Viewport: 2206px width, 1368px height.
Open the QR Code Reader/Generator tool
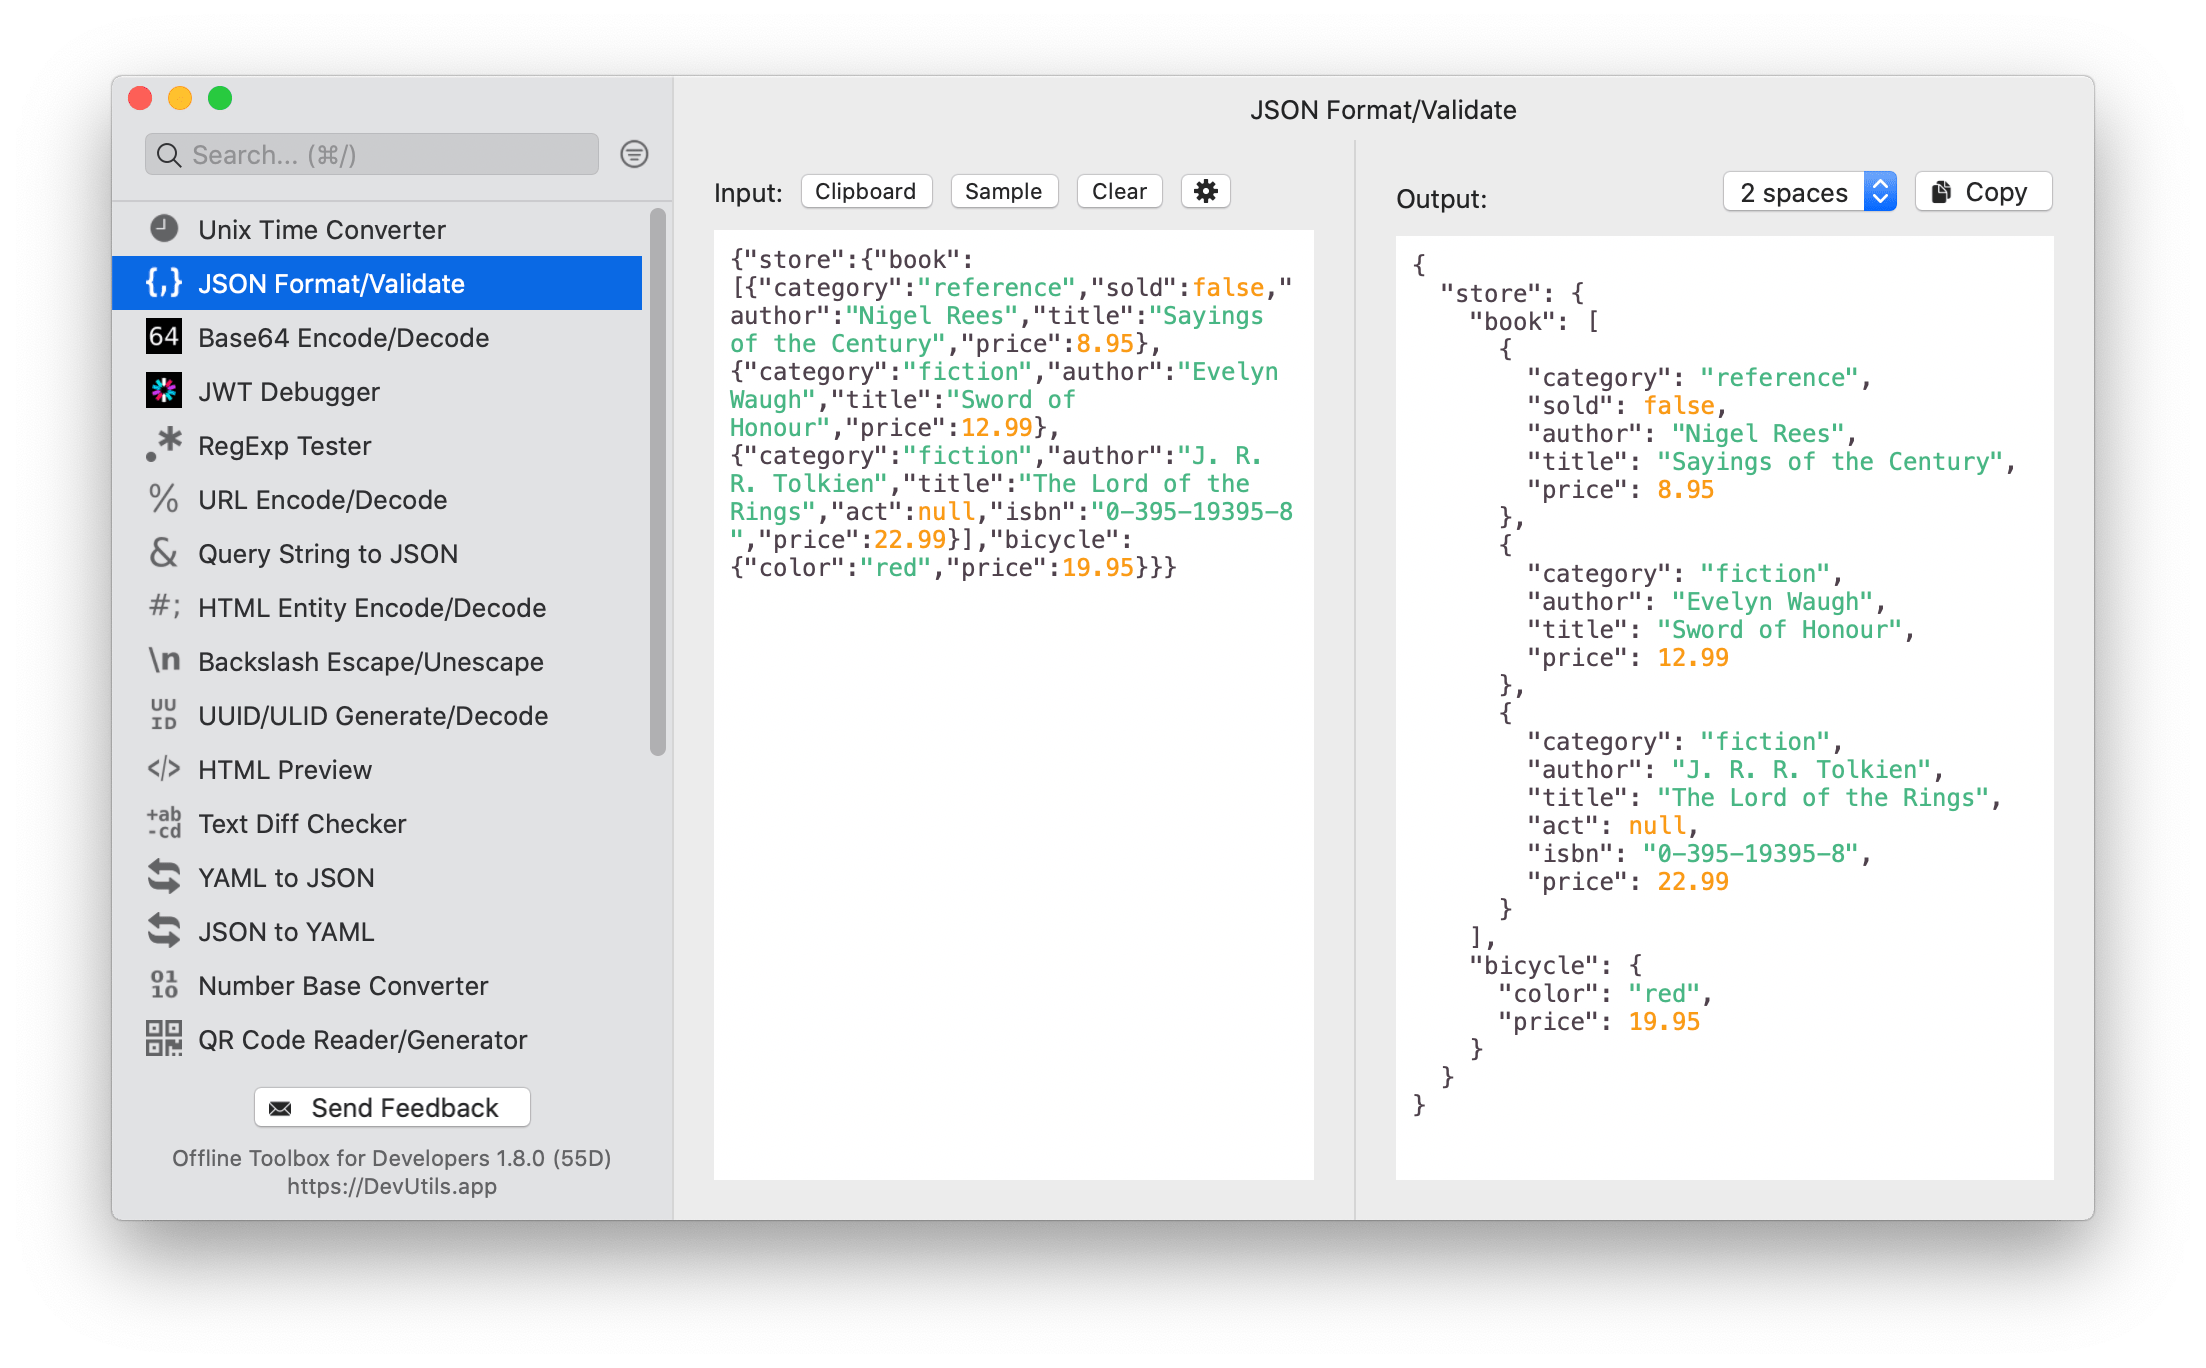click(362, 1040)
